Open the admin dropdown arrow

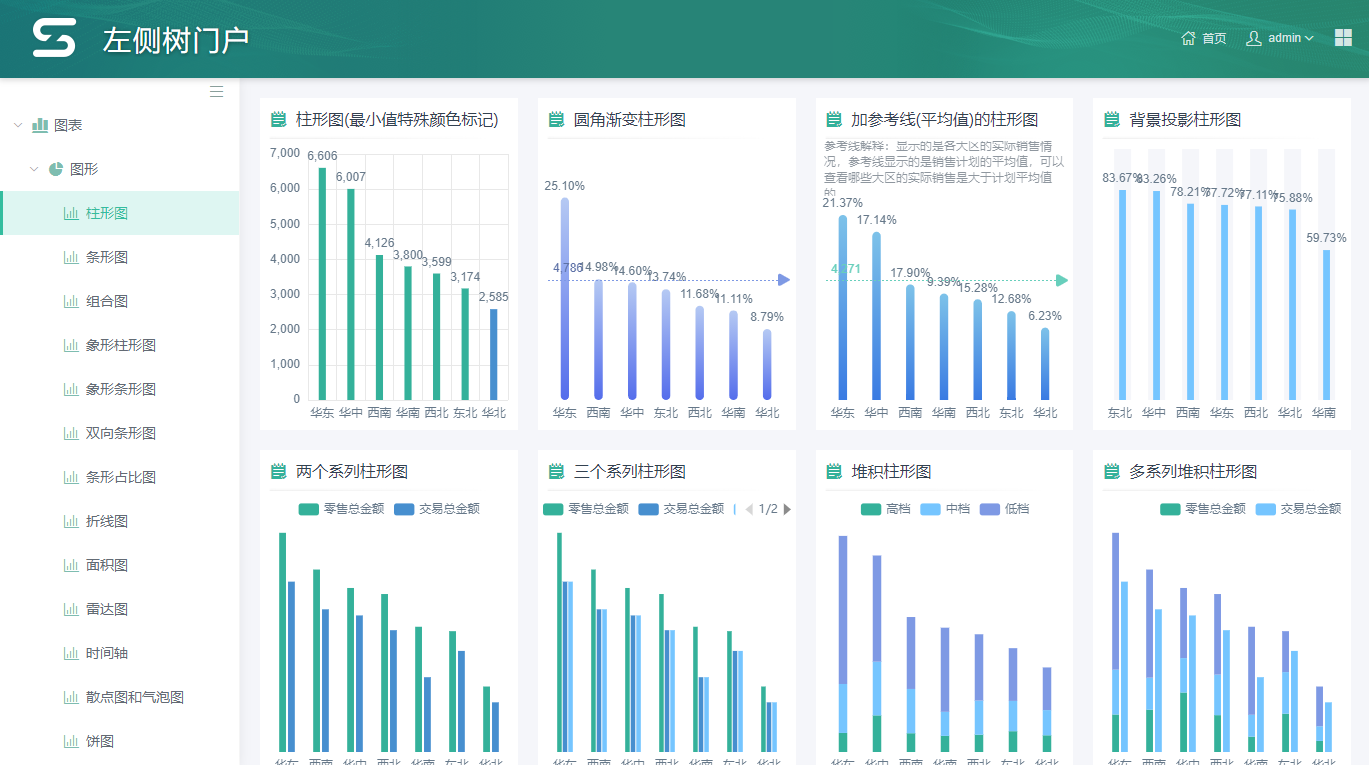tap(1309, 38)
